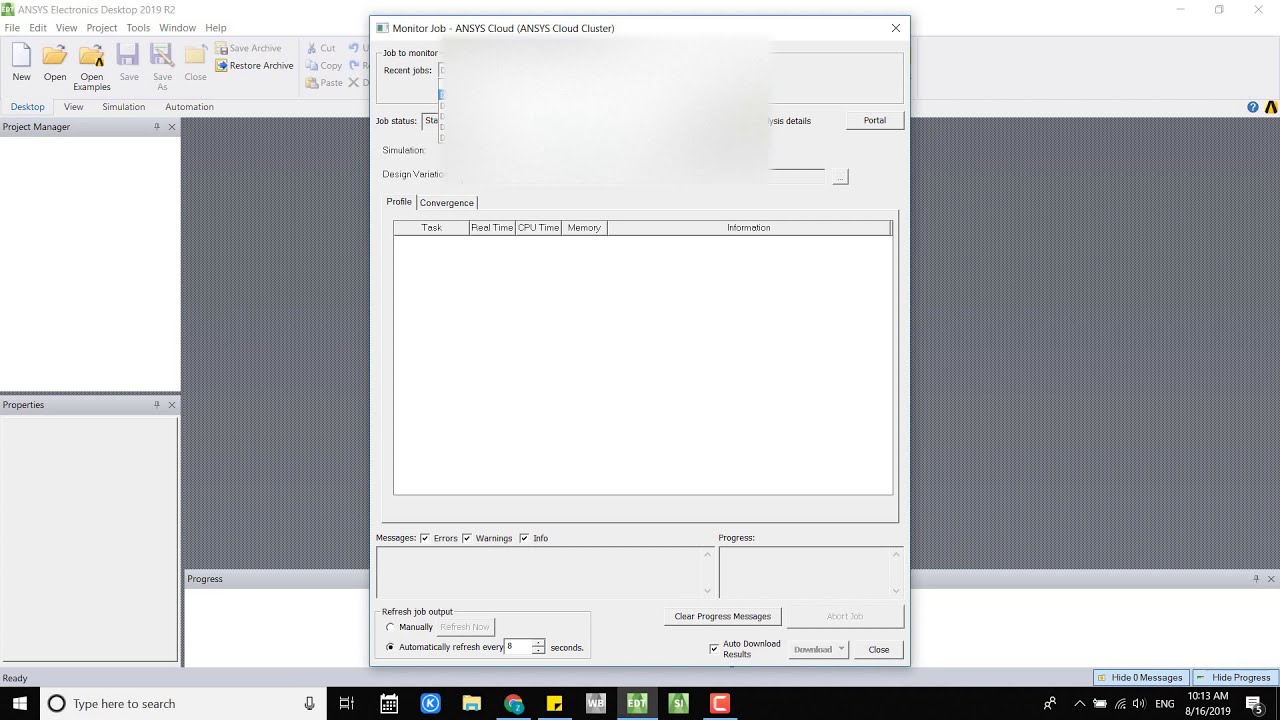Image resolution: width=1280 pixels, height=720 pixels.
Task: Click the Paste tool in ribbon
Action: 325,82
